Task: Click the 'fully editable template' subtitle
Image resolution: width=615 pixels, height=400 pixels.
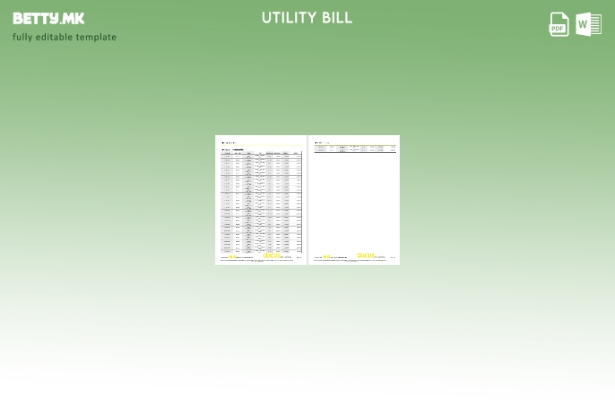Action: pyautogui.click(x=64, y=37)
